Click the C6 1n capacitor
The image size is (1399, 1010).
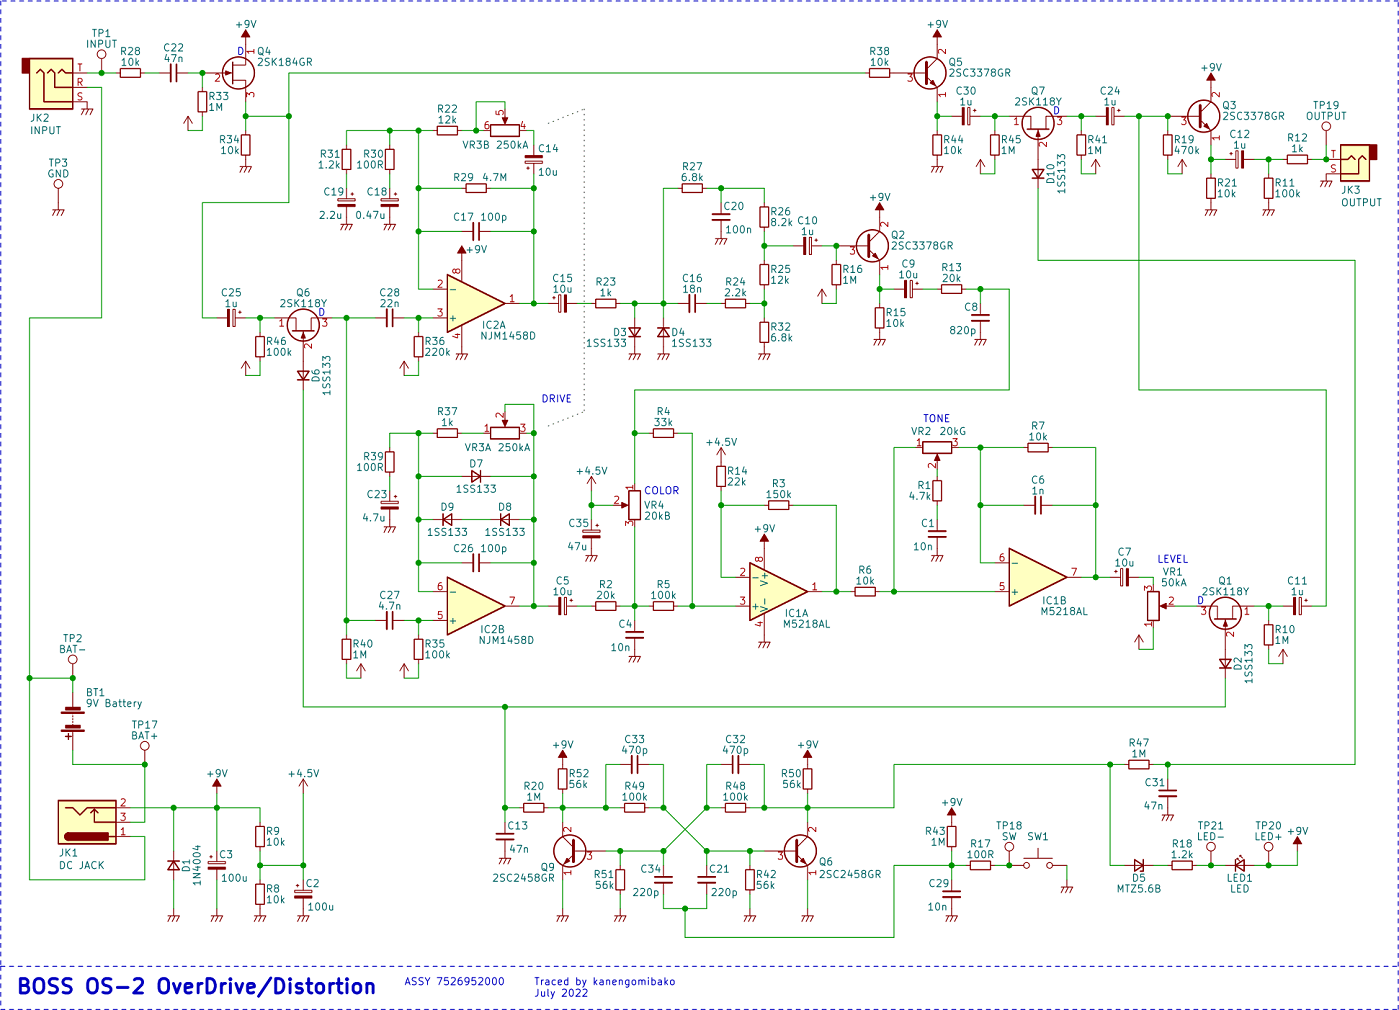pyautogui.click(x=1038, y=505)
